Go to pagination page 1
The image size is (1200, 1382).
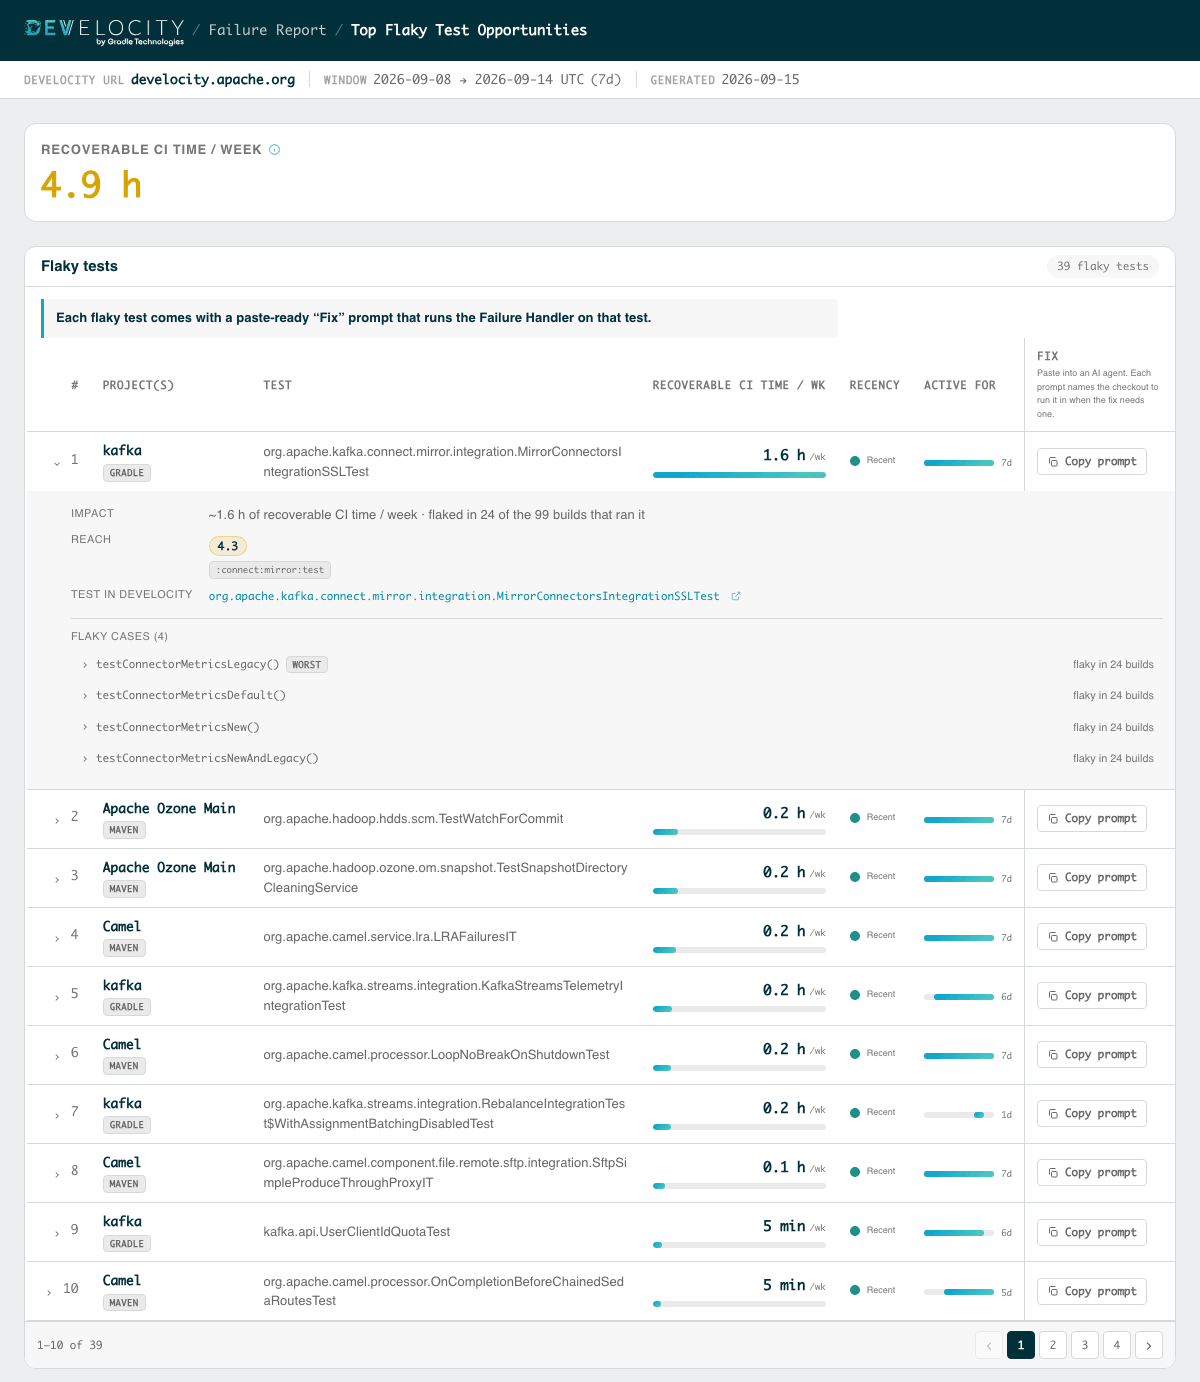[x=1021, y=1345]
